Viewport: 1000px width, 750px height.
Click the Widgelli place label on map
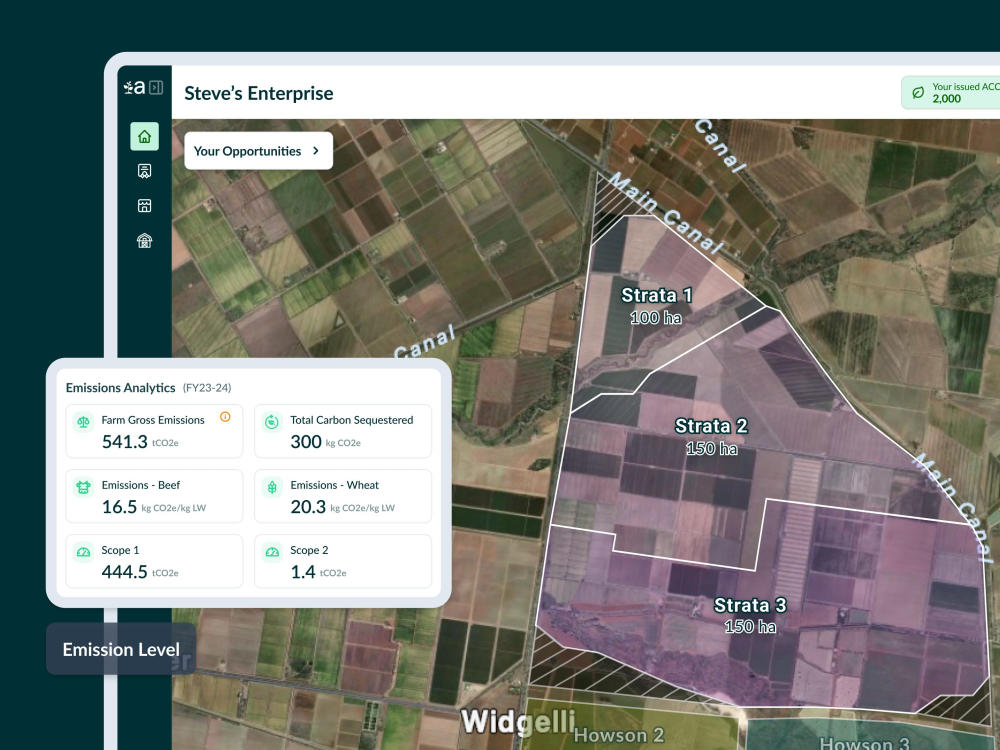518,721
